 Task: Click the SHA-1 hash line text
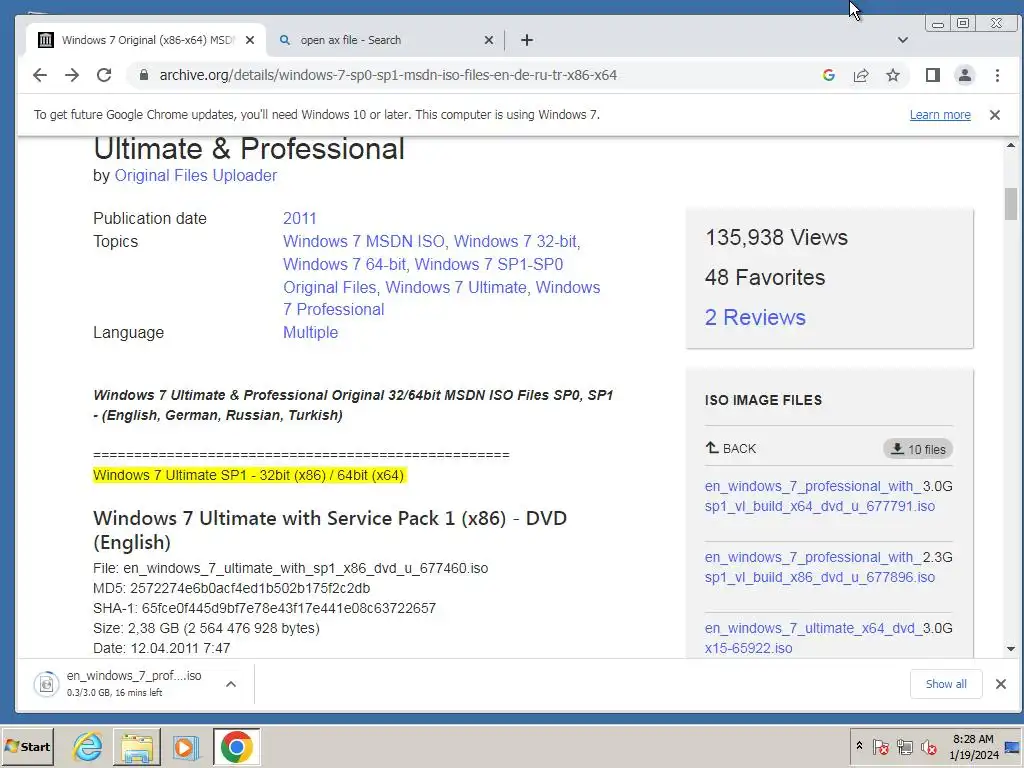point(264,609)
